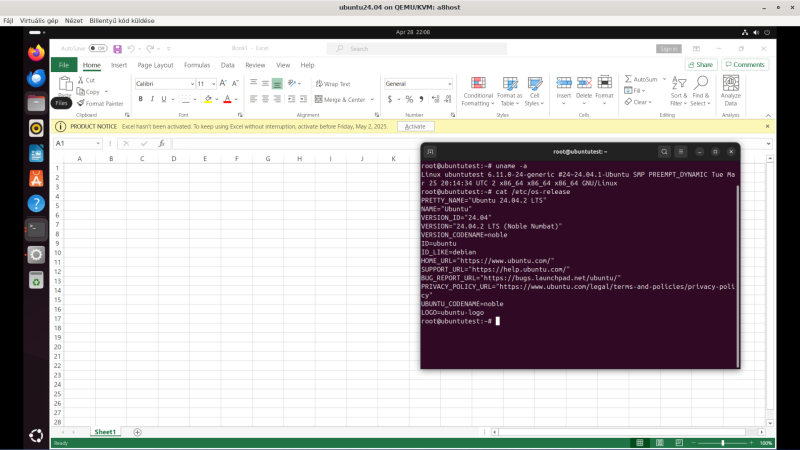Open the Calibri font name dropdown

point(192,84)
